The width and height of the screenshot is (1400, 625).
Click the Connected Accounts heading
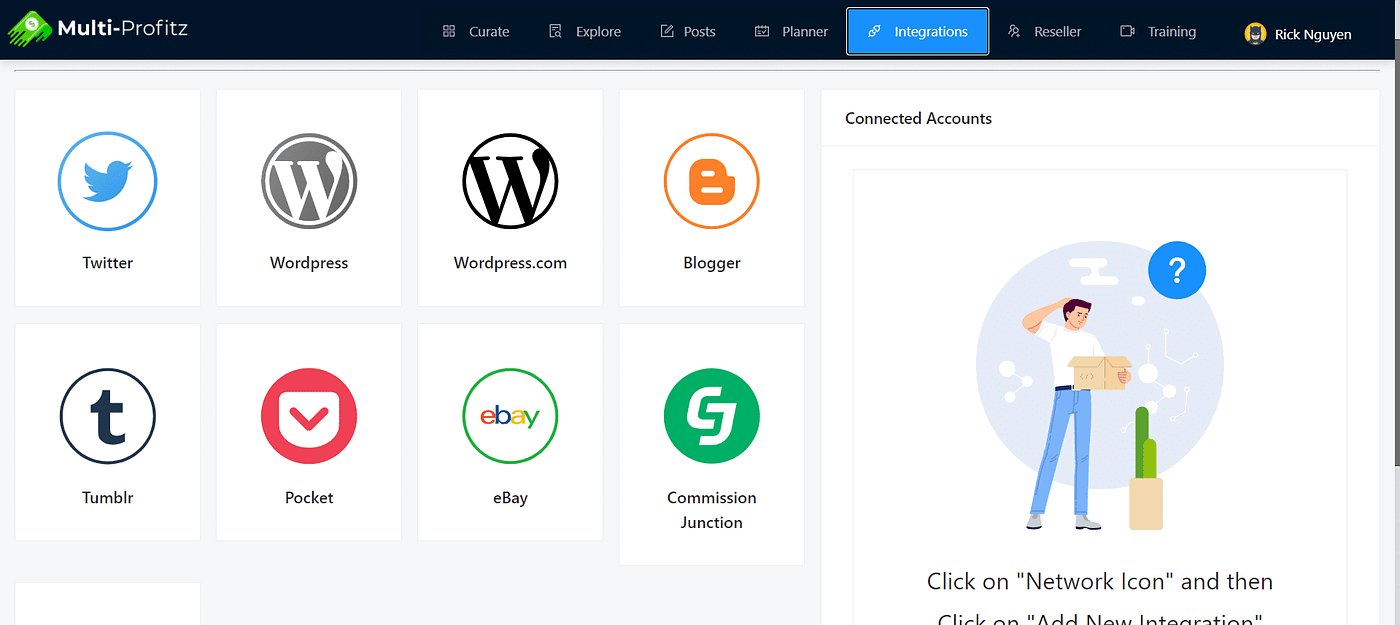click(x=918, y=118)
